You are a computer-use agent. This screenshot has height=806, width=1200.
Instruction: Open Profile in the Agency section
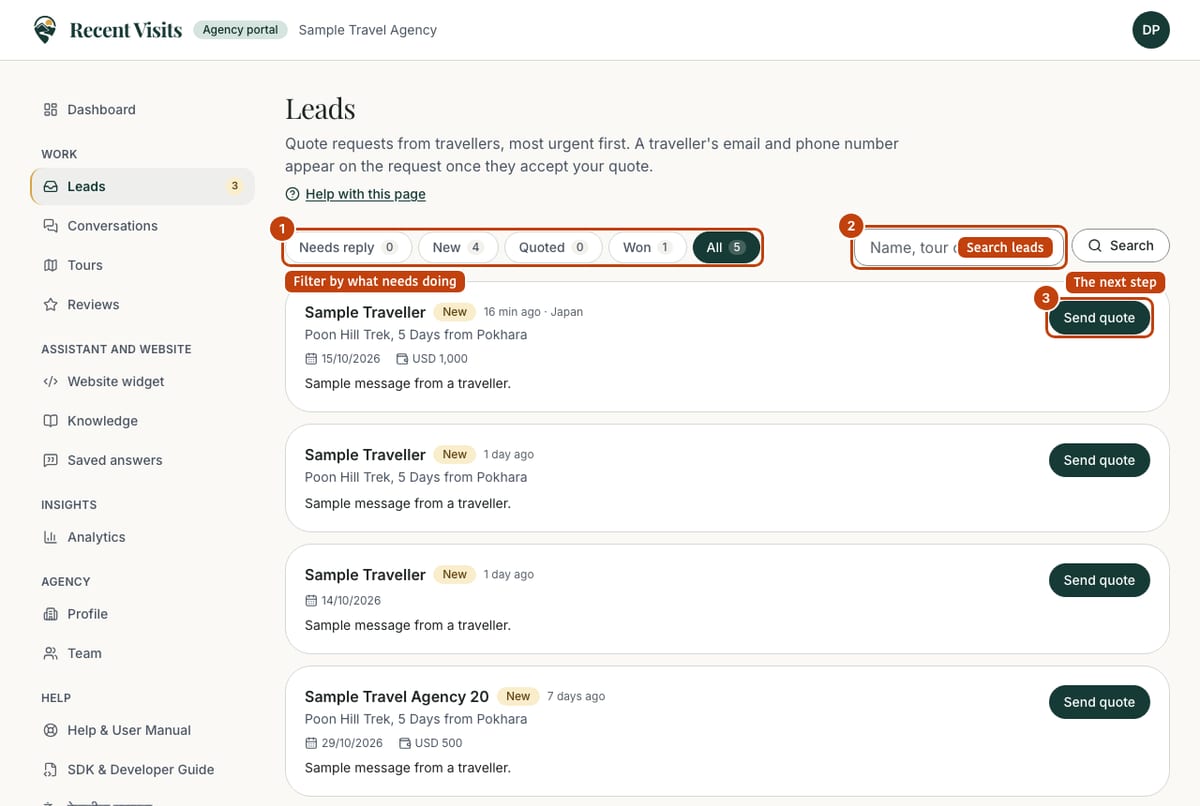[142, 614]
